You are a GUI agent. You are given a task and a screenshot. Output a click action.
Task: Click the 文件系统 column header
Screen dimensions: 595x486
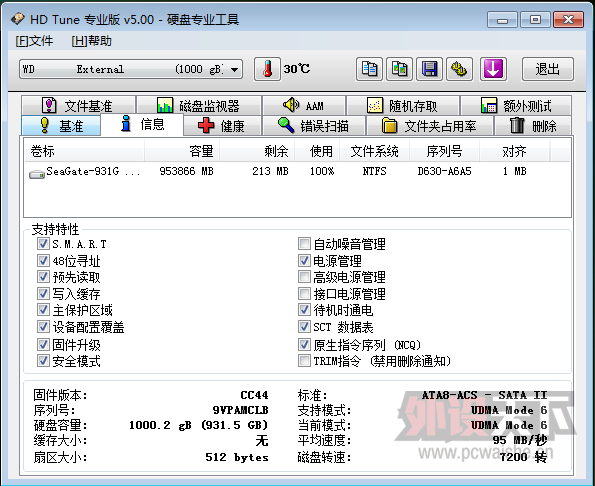[374, 151]
